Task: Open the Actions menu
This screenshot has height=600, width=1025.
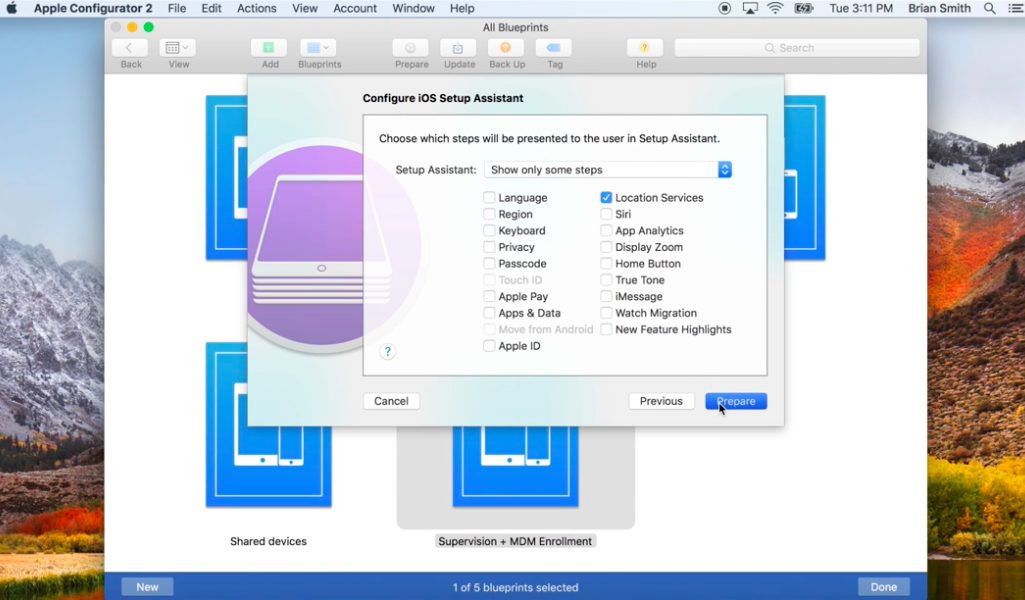Action: pos(256,8)
